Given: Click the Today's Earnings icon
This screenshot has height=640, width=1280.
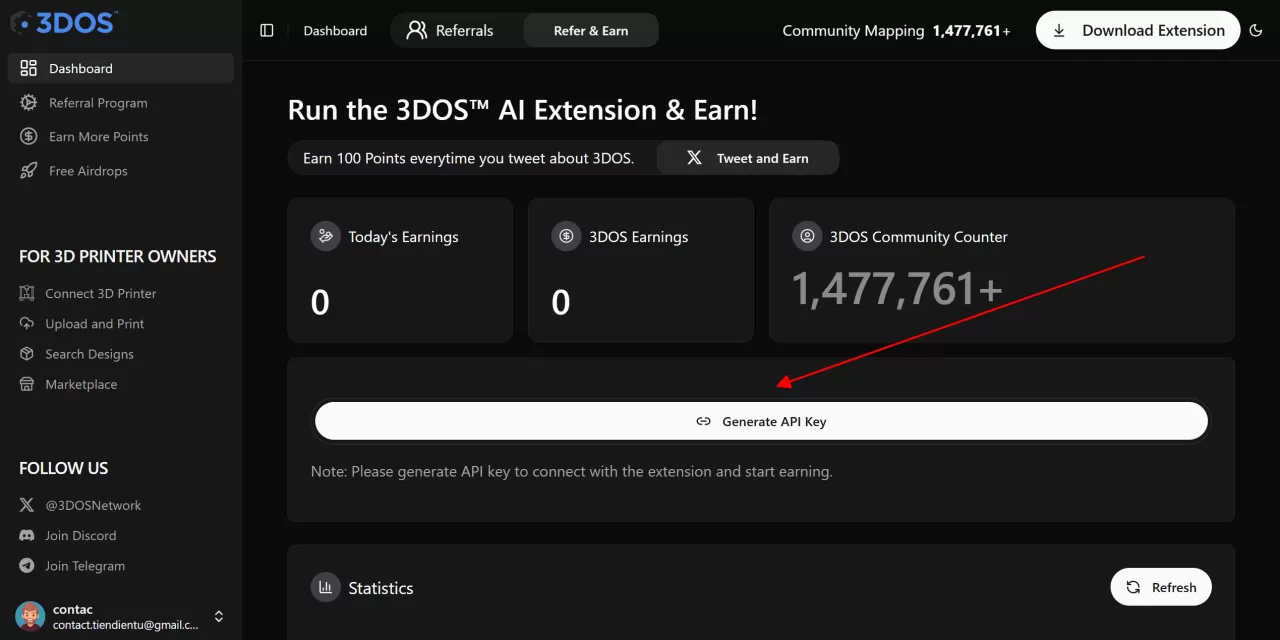Looking at the screenshot, I should [x=325, y=236].
